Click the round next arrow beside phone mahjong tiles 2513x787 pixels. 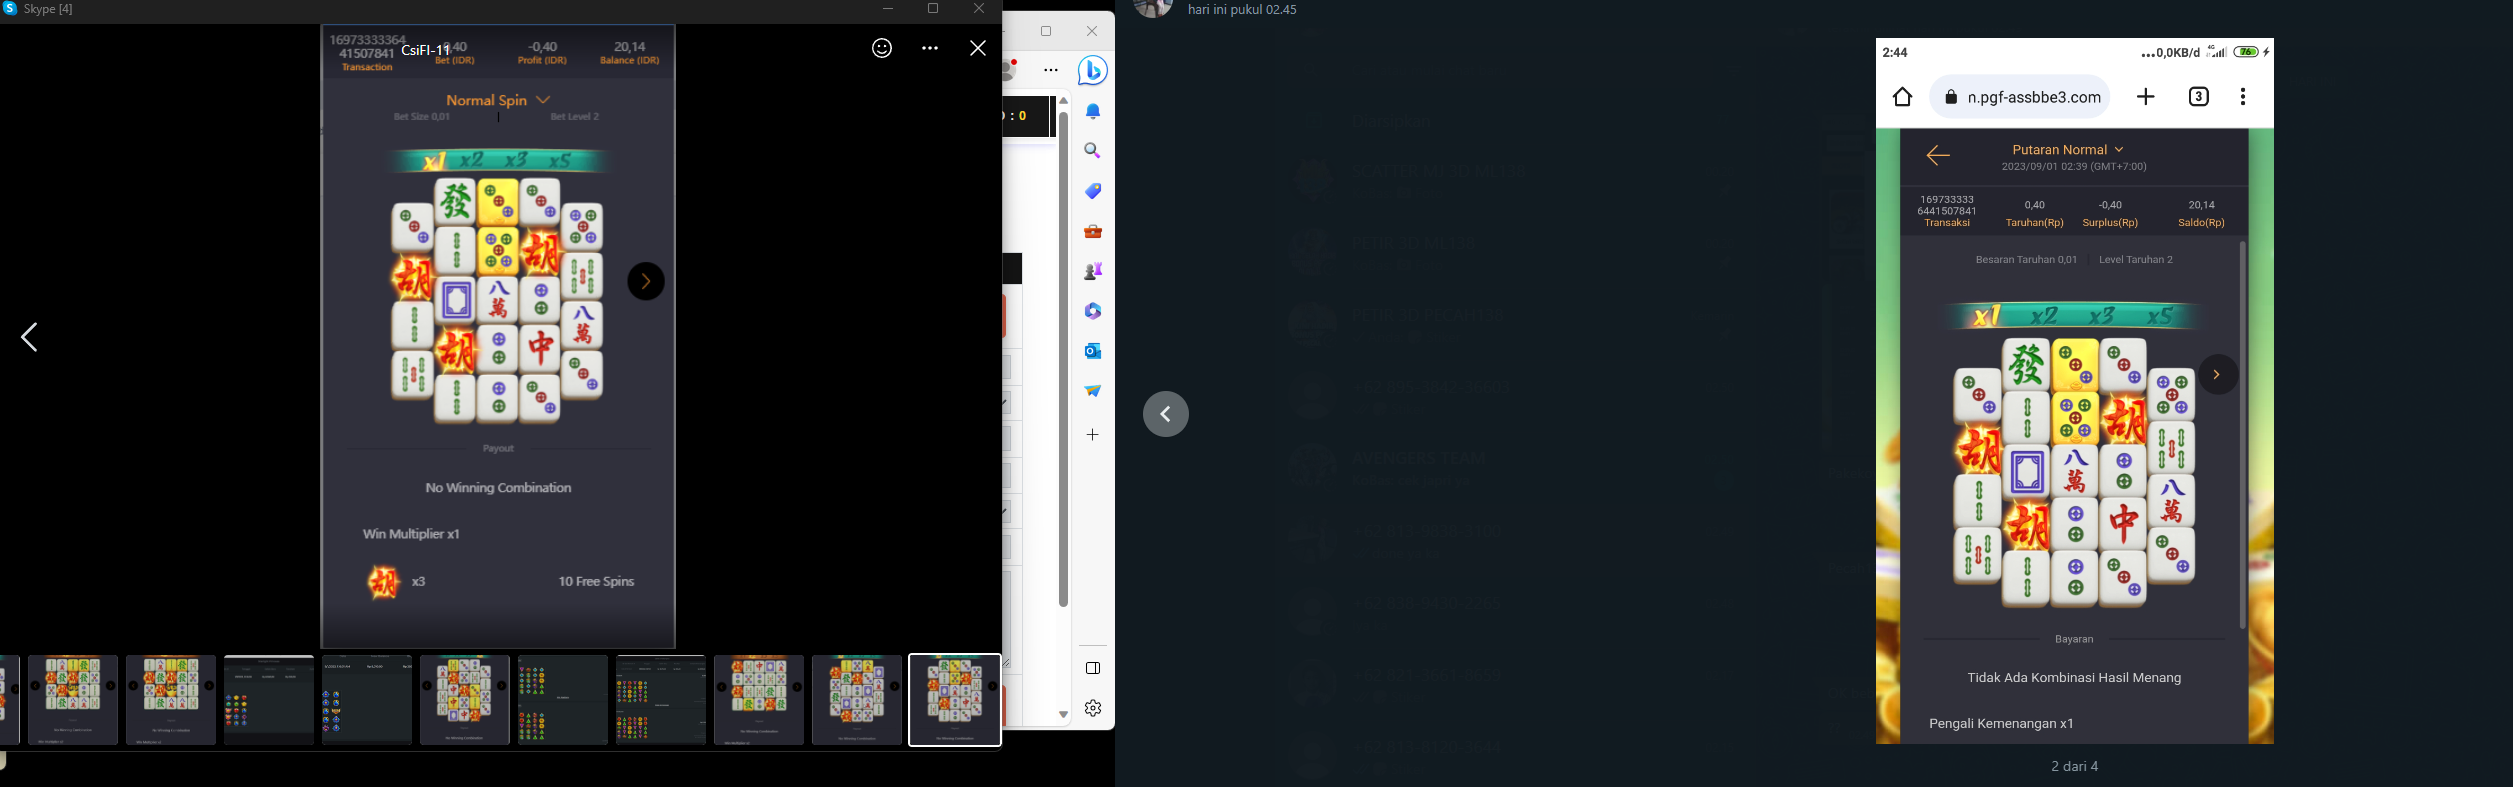pyautogui.click(x=2218, y=374)
